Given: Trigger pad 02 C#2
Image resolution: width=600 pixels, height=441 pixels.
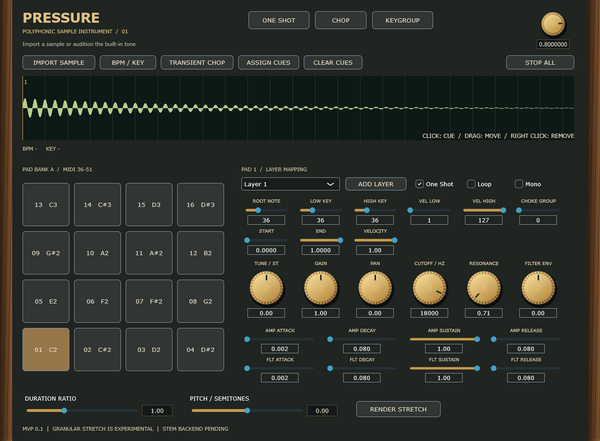Looking at the screenshot, I should click(98, 350).
